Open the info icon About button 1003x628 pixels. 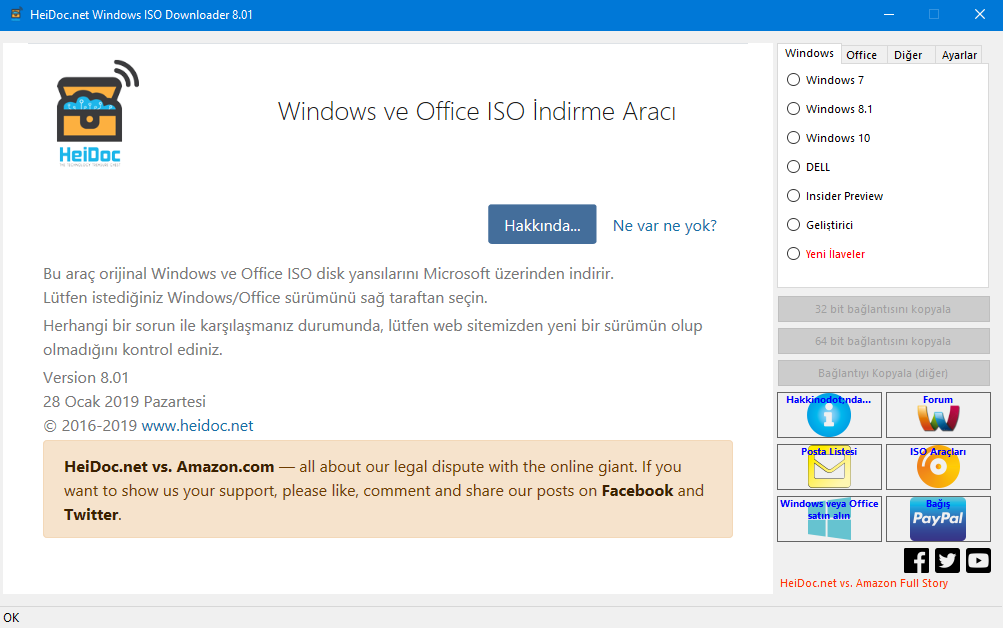[x=829, y=415]
